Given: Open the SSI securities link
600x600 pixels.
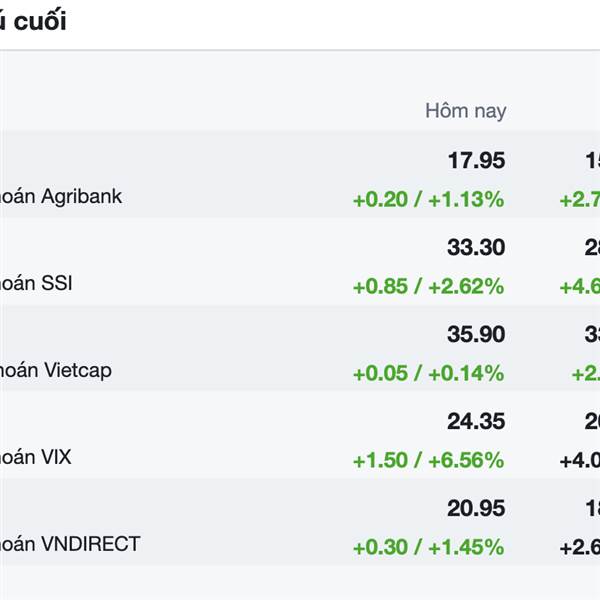Looking at the screenshot, I should point(36,283).
